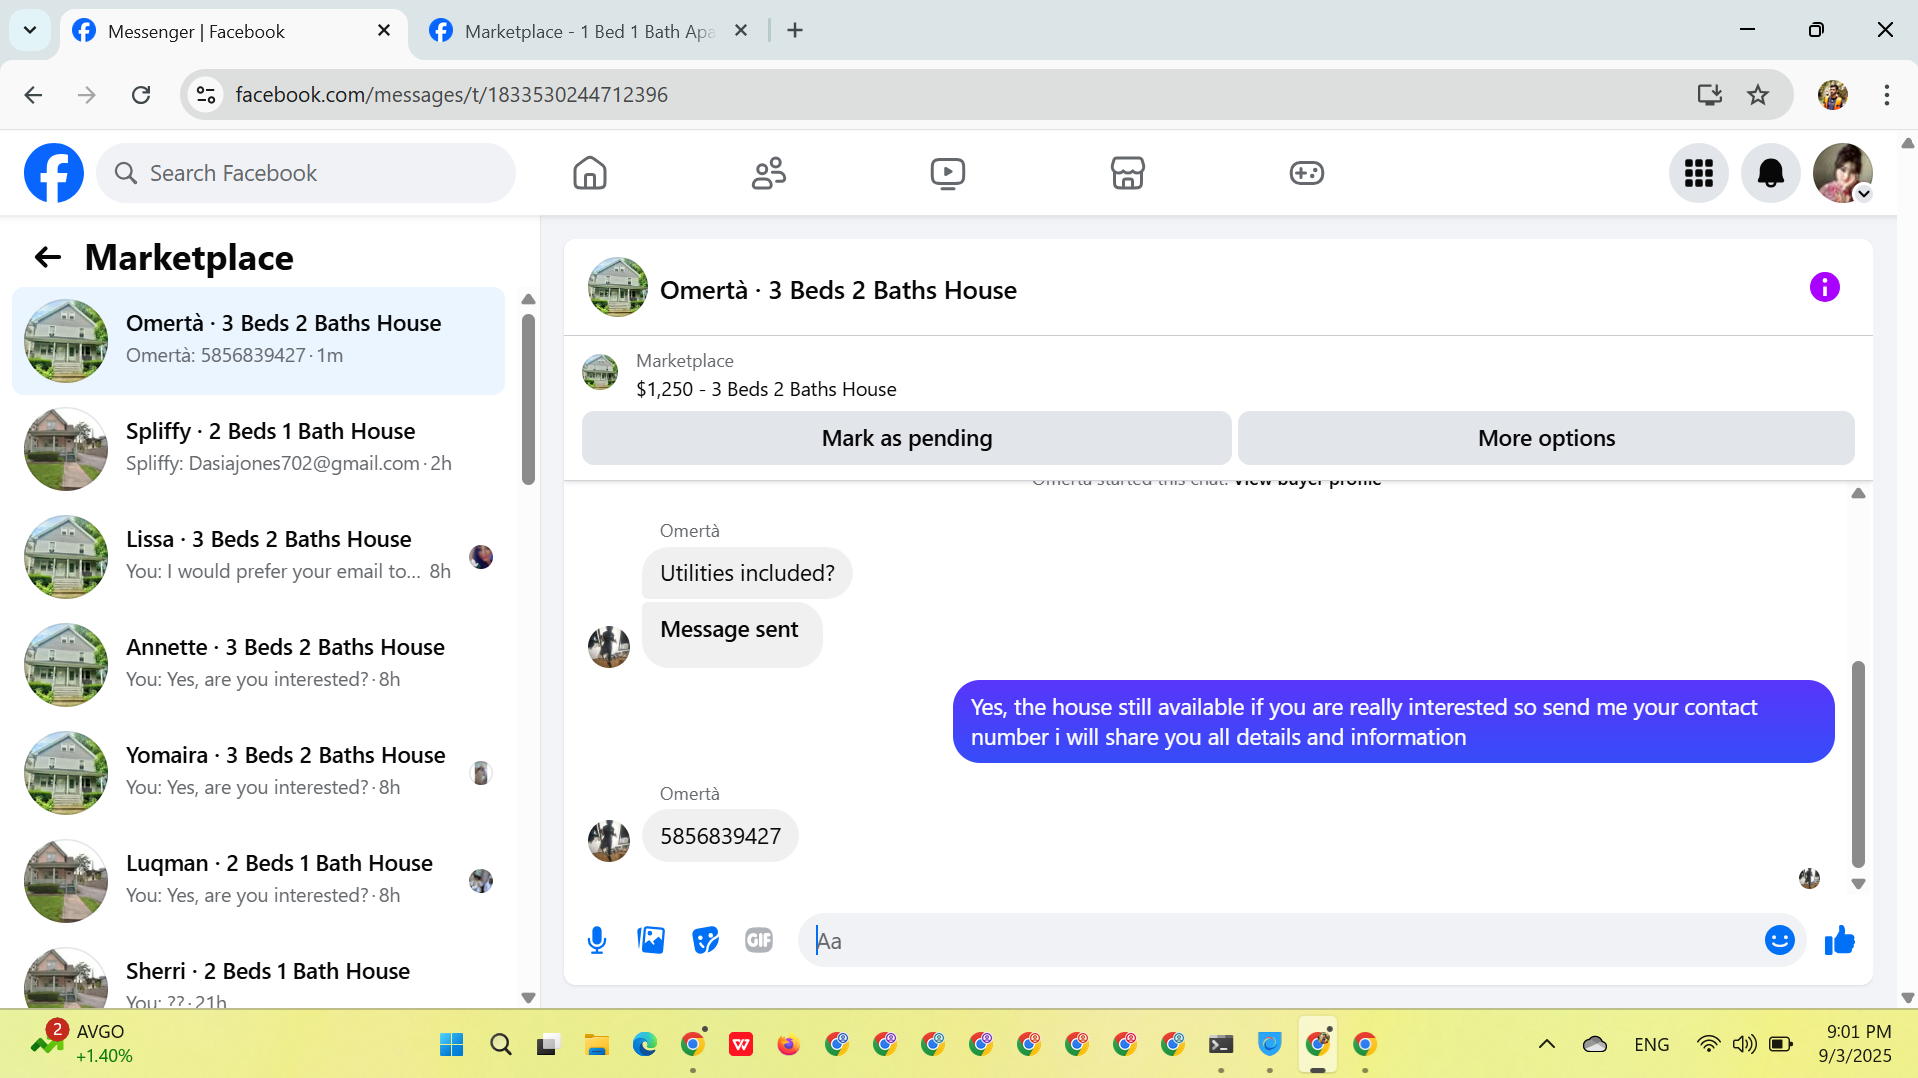1918x1078 pixels.
Task: Switch to the Messenger | Facebook tab
Action: (234, 31)
